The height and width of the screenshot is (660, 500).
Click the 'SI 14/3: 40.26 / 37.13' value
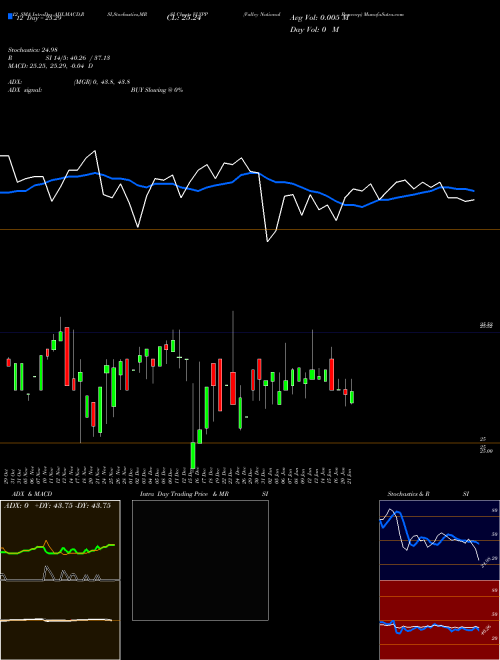tap(78, 58)
